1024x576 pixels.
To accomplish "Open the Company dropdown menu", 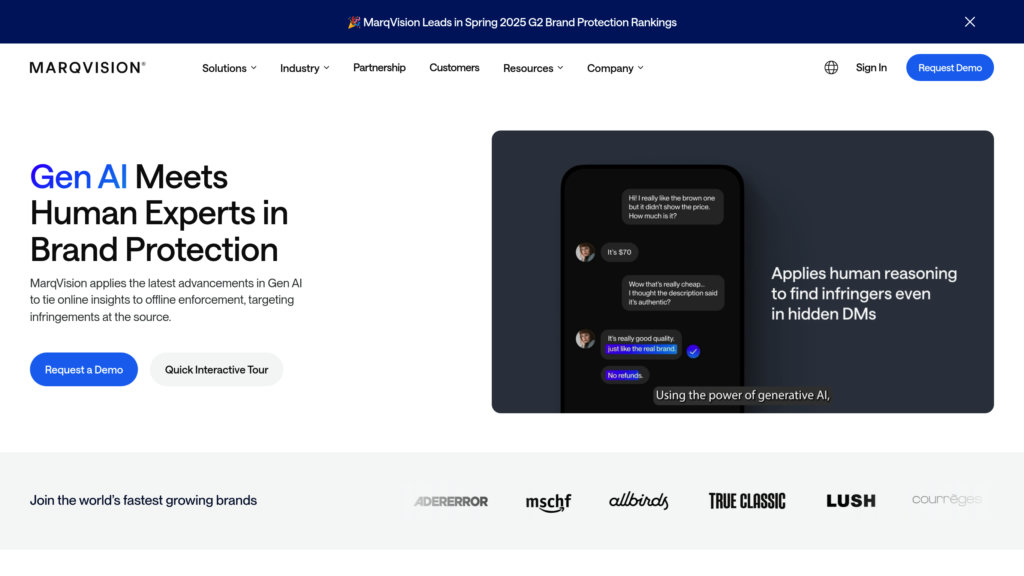I will coord(615,68).
